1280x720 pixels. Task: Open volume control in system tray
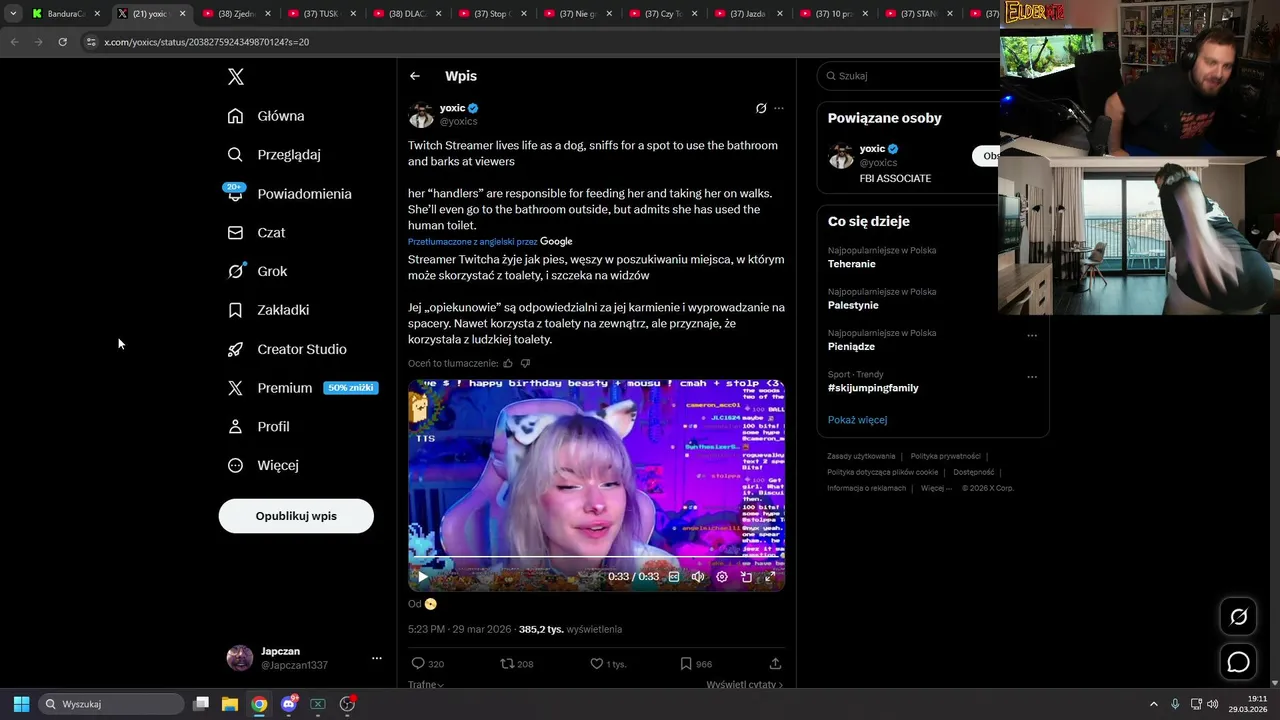tap(1212, 704)
